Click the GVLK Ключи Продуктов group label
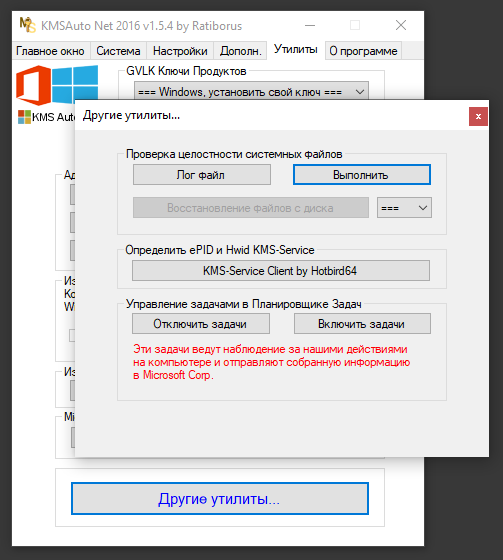503x560 pixels. (x=186, y=71)
